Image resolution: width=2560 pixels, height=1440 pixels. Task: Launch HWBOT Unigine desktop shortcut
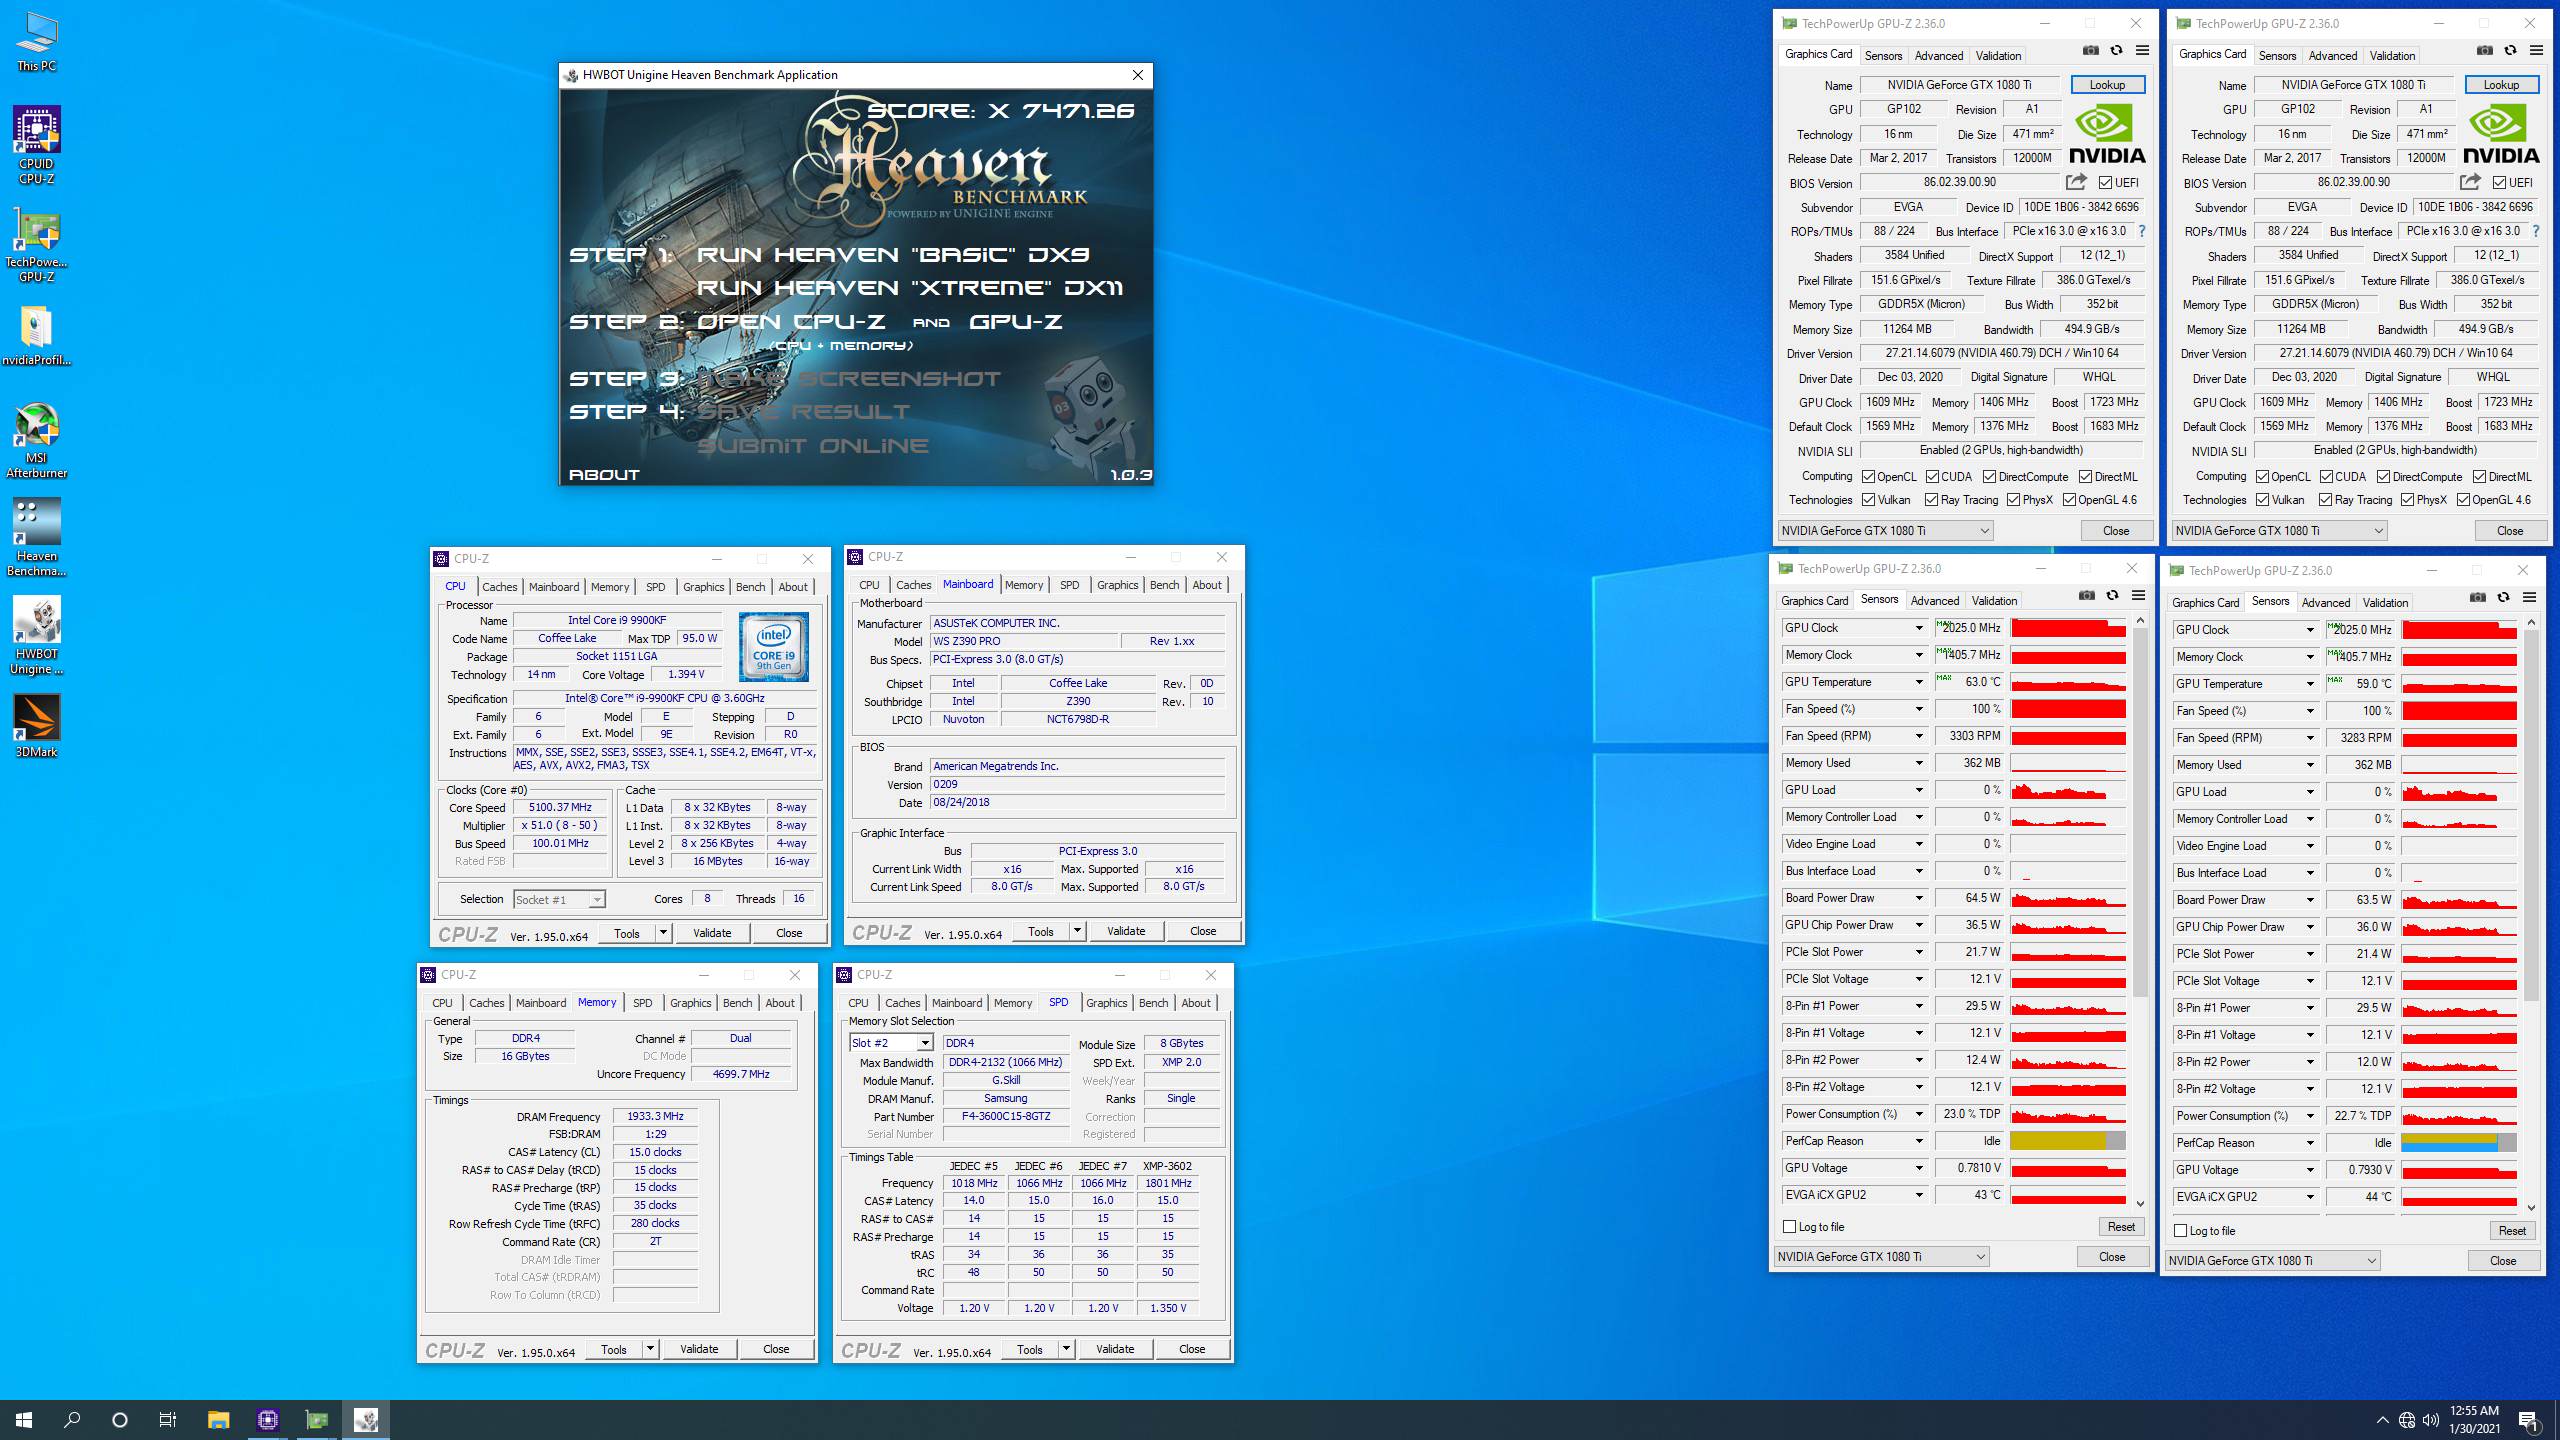click(36, 636)
